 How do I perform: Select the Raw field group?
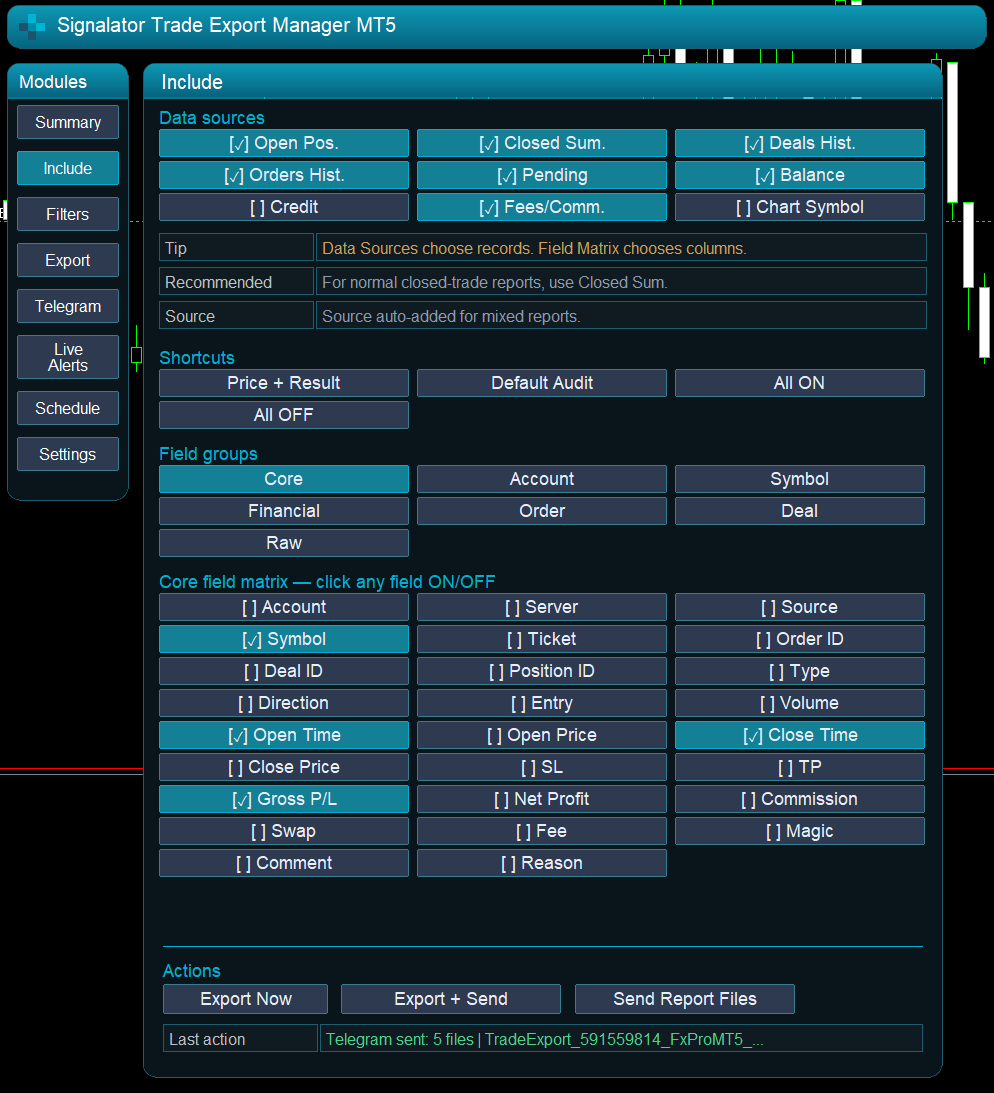284,543
